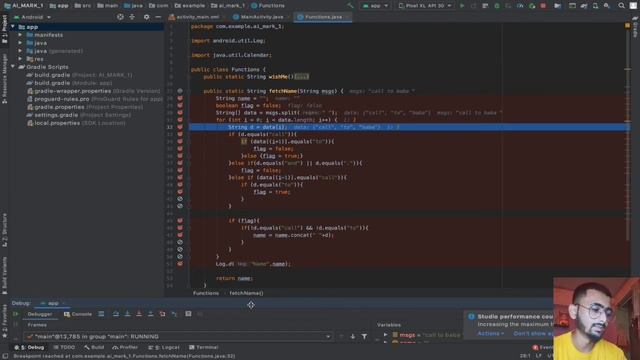The height and width of the screenshot is (360, 640).
Task: Click the Actions link in notification
Action: (x=491, y=333)
